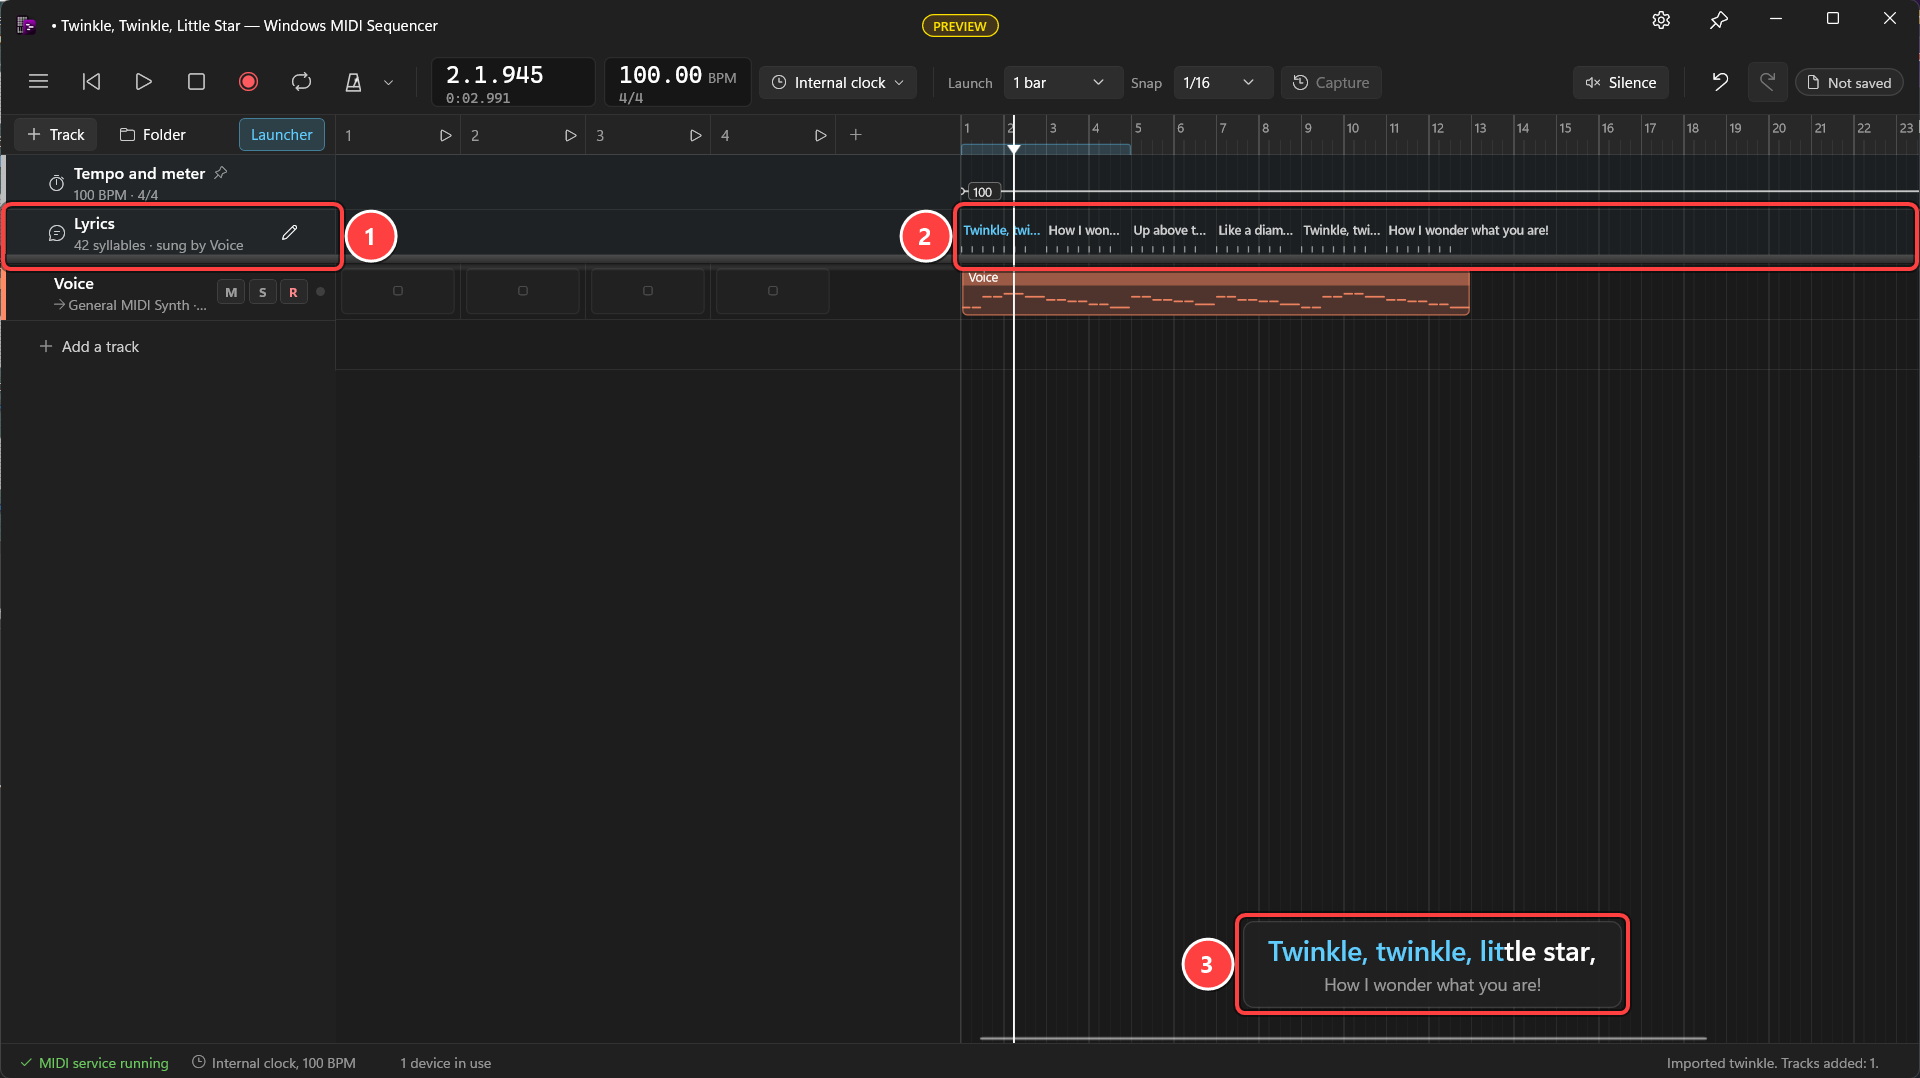Expand the metronome options chevron
Viewport: 1920px width, 1078px height.
click(x=389, y=83)
